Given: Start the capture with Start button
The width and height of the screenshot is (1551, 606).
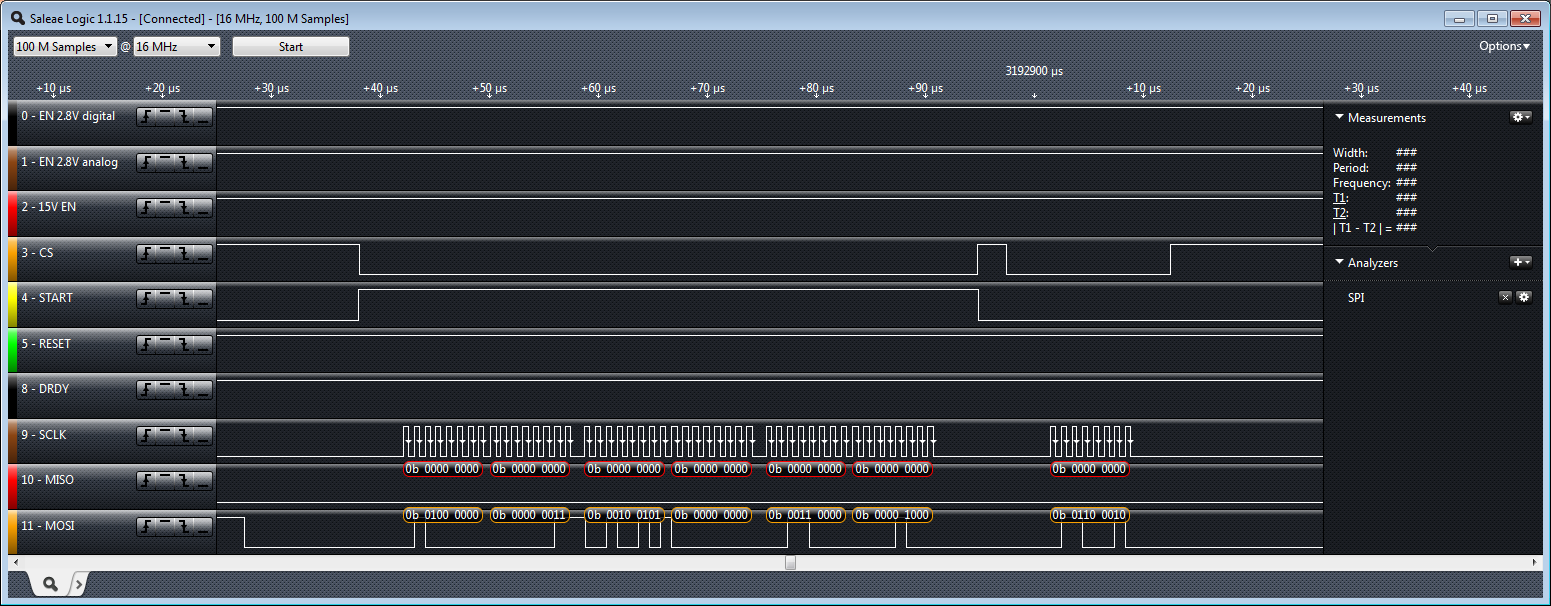Looking at the screenshot, I should click(291, 47).
